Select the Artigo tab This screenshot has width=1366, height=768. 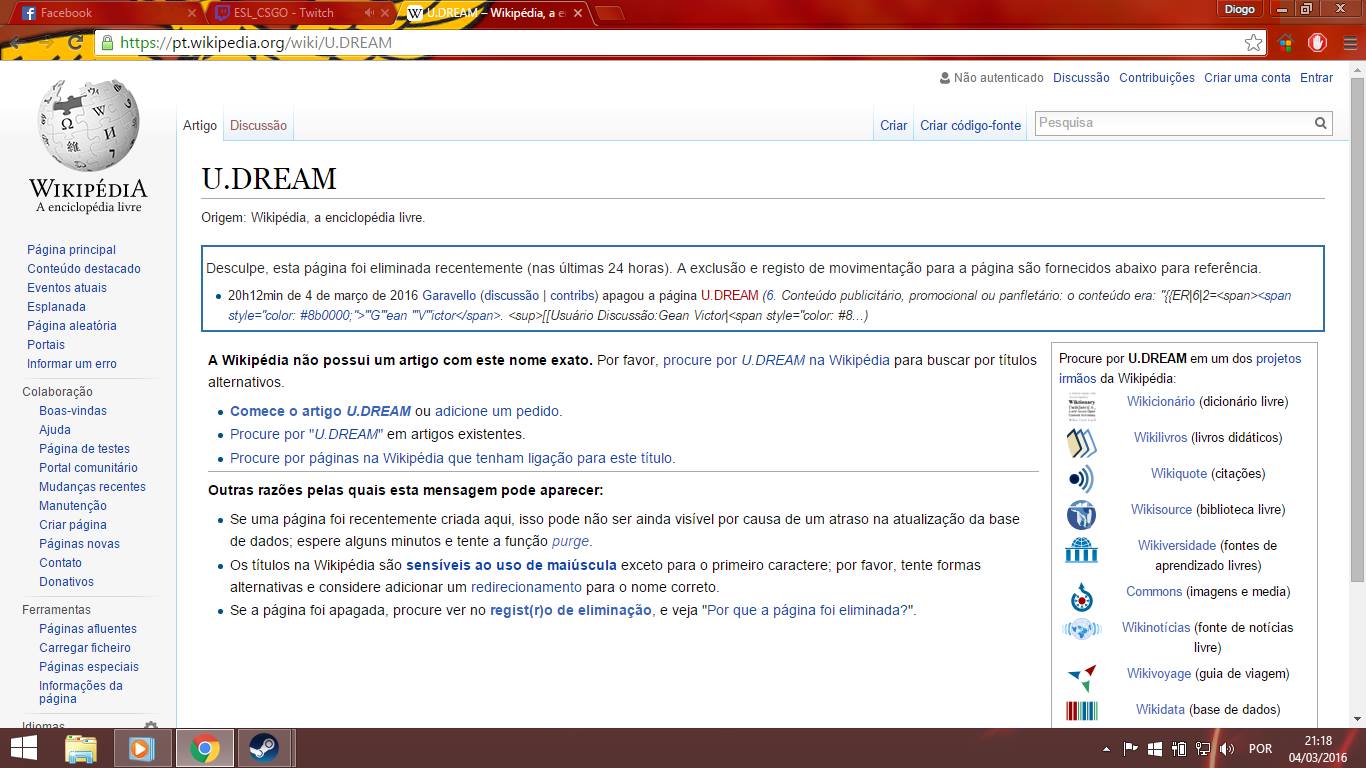(200, 126)
